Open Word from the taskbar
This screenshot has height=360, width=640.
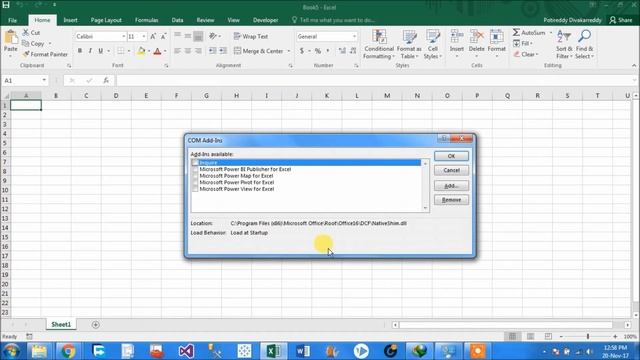click(x=302, y=351)
